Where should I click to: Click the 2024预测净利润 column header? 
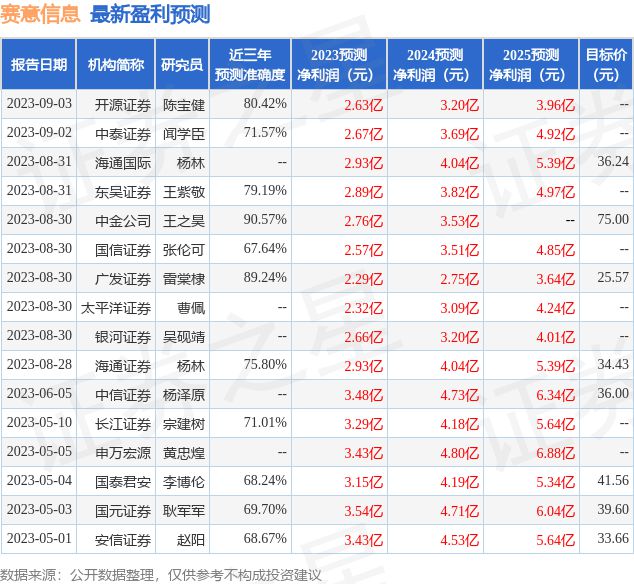[x=435, y=64]
